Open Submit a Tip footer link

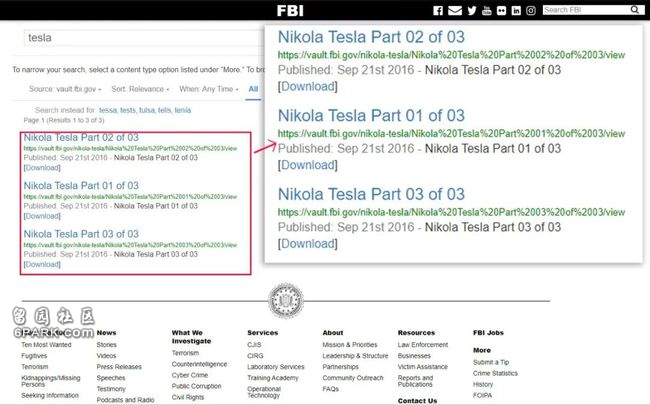(491, 362)
